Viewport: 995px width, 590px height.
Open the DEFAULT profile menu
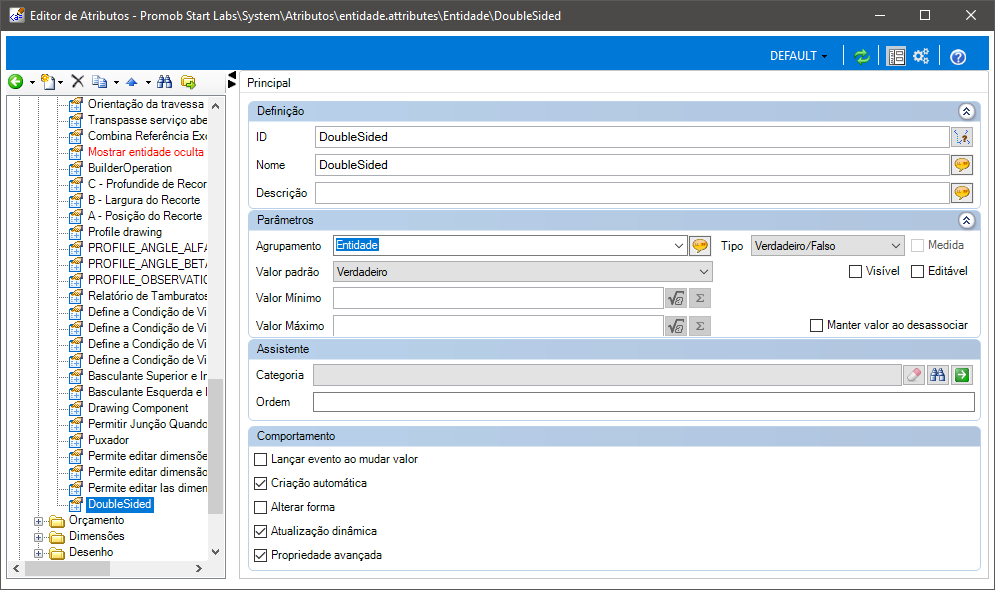point(798,56)
